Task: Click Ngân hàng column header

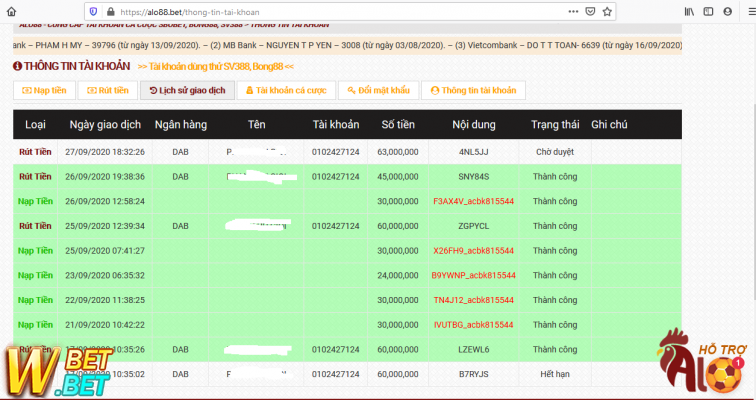Action: pos(181,124)
